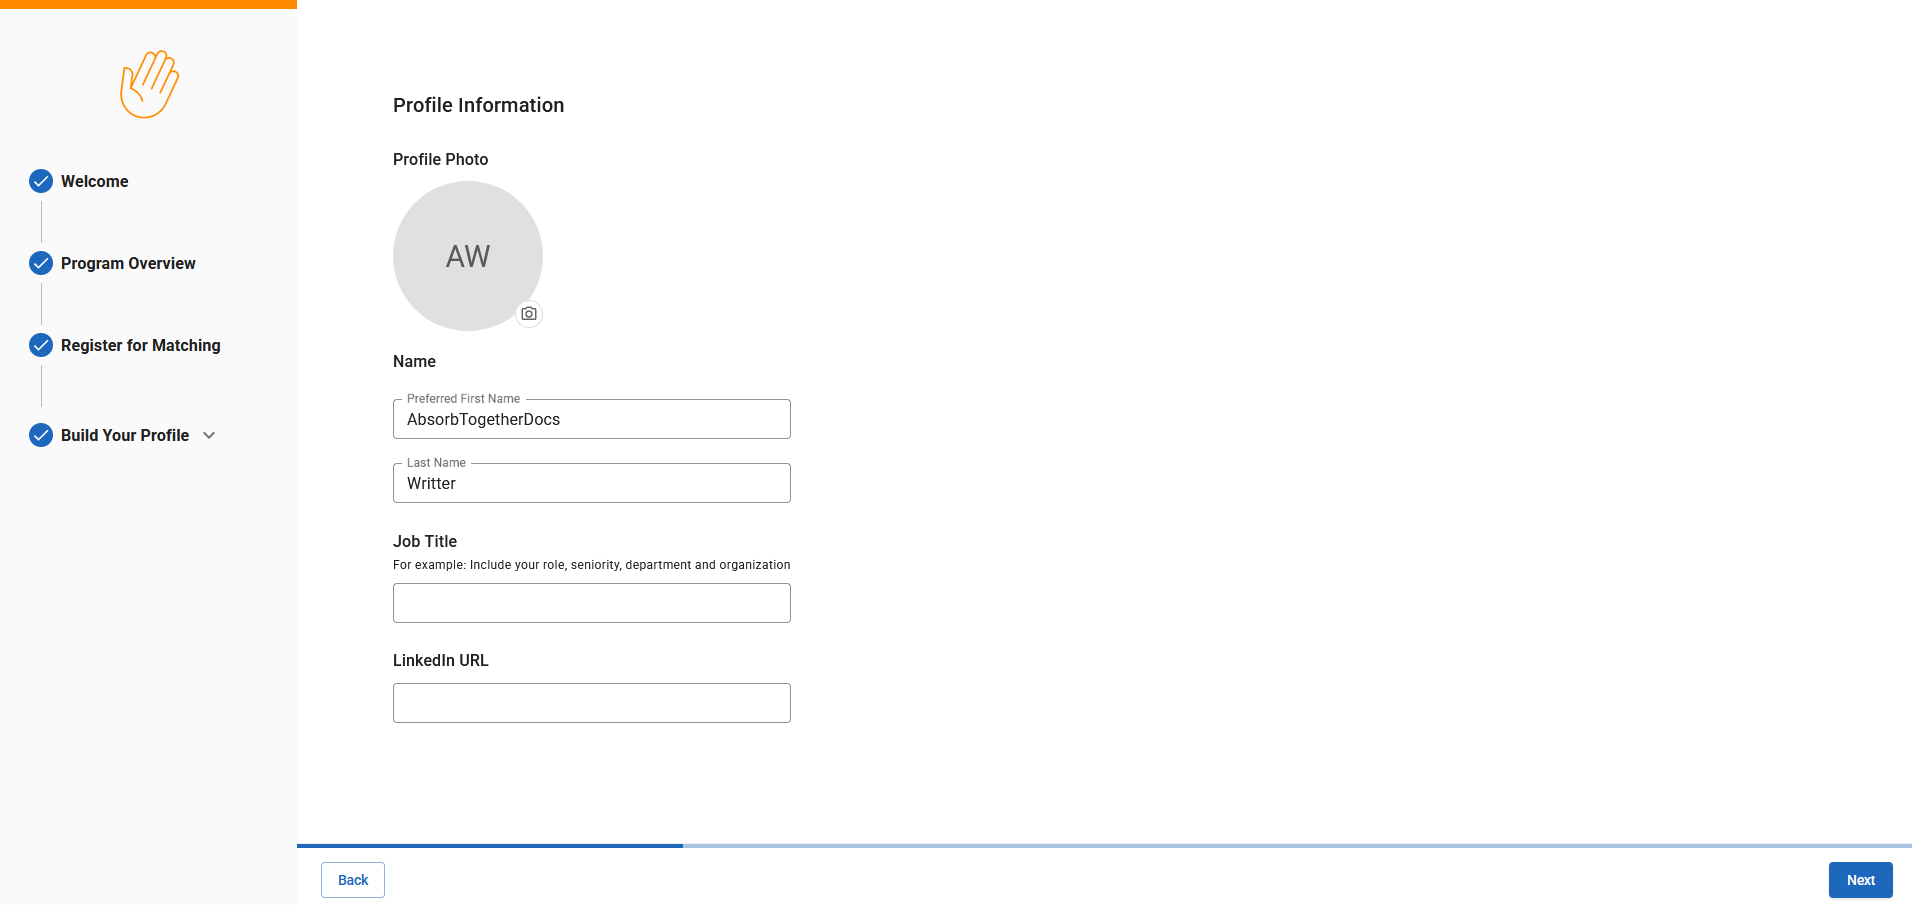Click the Register for Matching checkmark icon
The width and height of the screenshot is (1912, 905).
pyautogui.click(x=41, y=345)
